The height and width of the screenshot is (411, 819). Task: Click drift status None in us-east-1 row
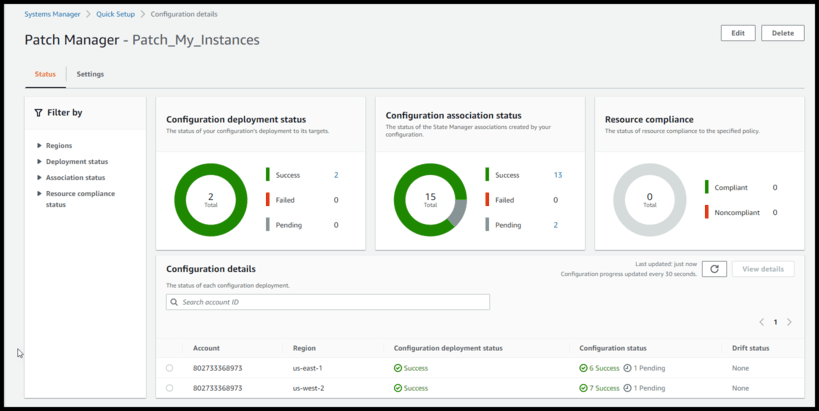(740, 368)
